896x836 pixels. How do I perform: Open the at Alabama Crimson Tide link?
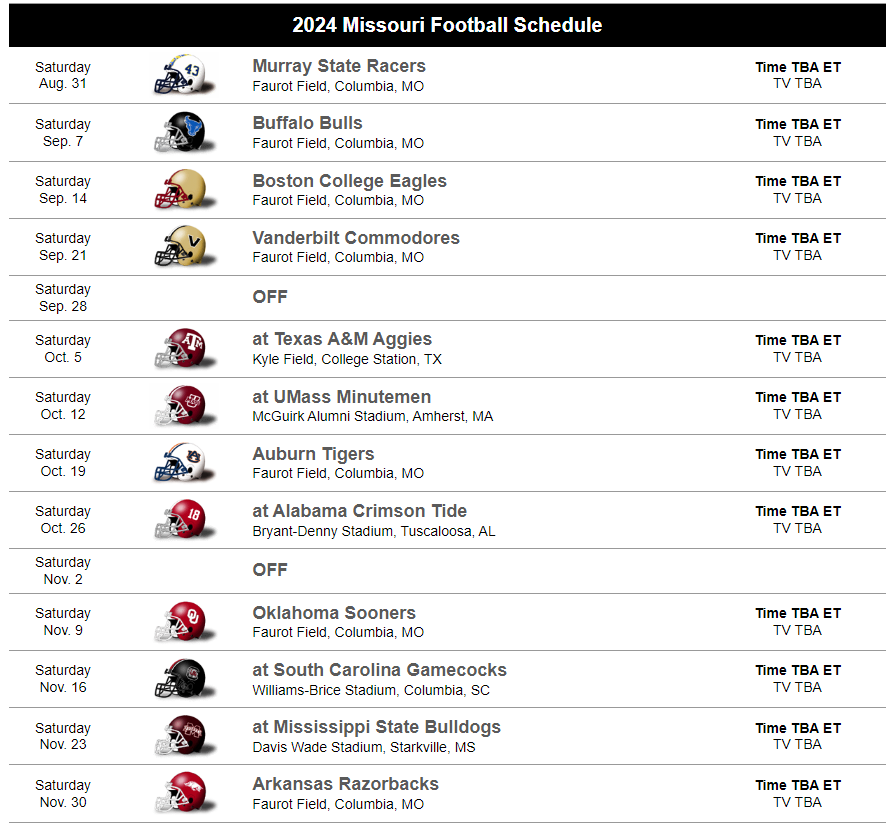coord(359,511)
